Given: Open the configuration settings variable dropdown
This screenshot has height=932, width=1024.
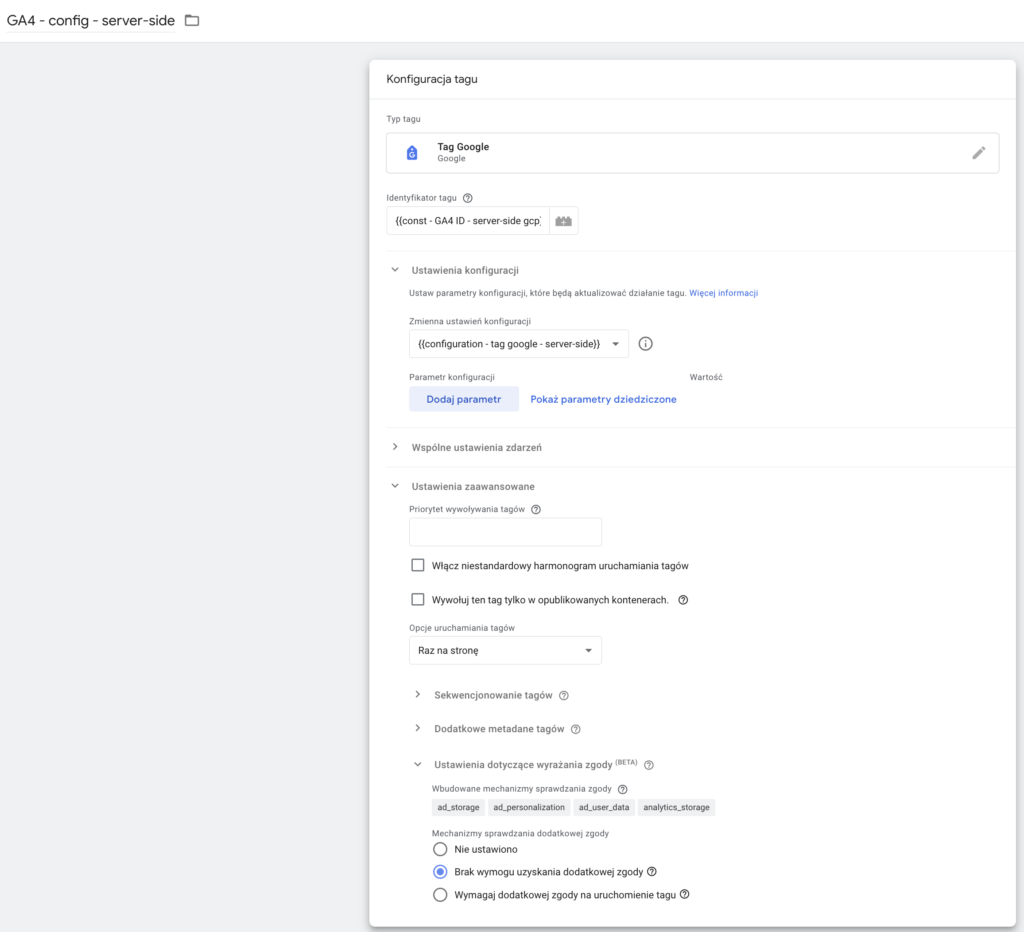Looking at the screenshot, I should pyautogui.click(x=518, y=344).
